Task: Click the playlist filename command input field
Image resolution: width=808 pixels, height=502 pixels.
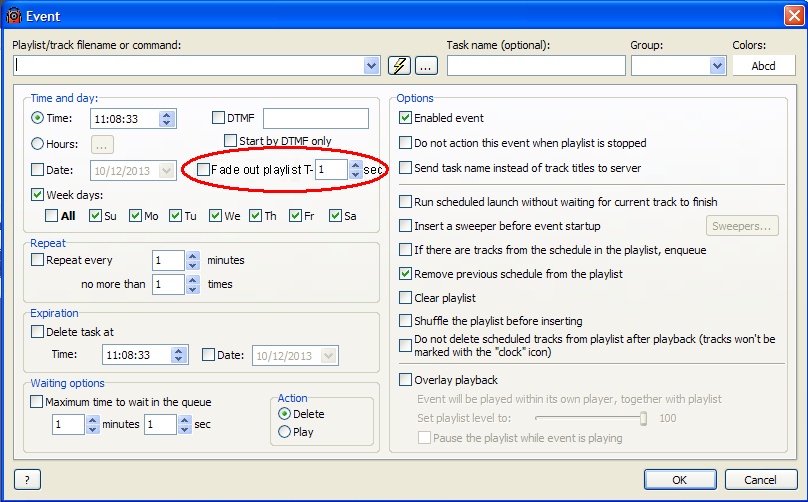Action: tap(189, 66)
